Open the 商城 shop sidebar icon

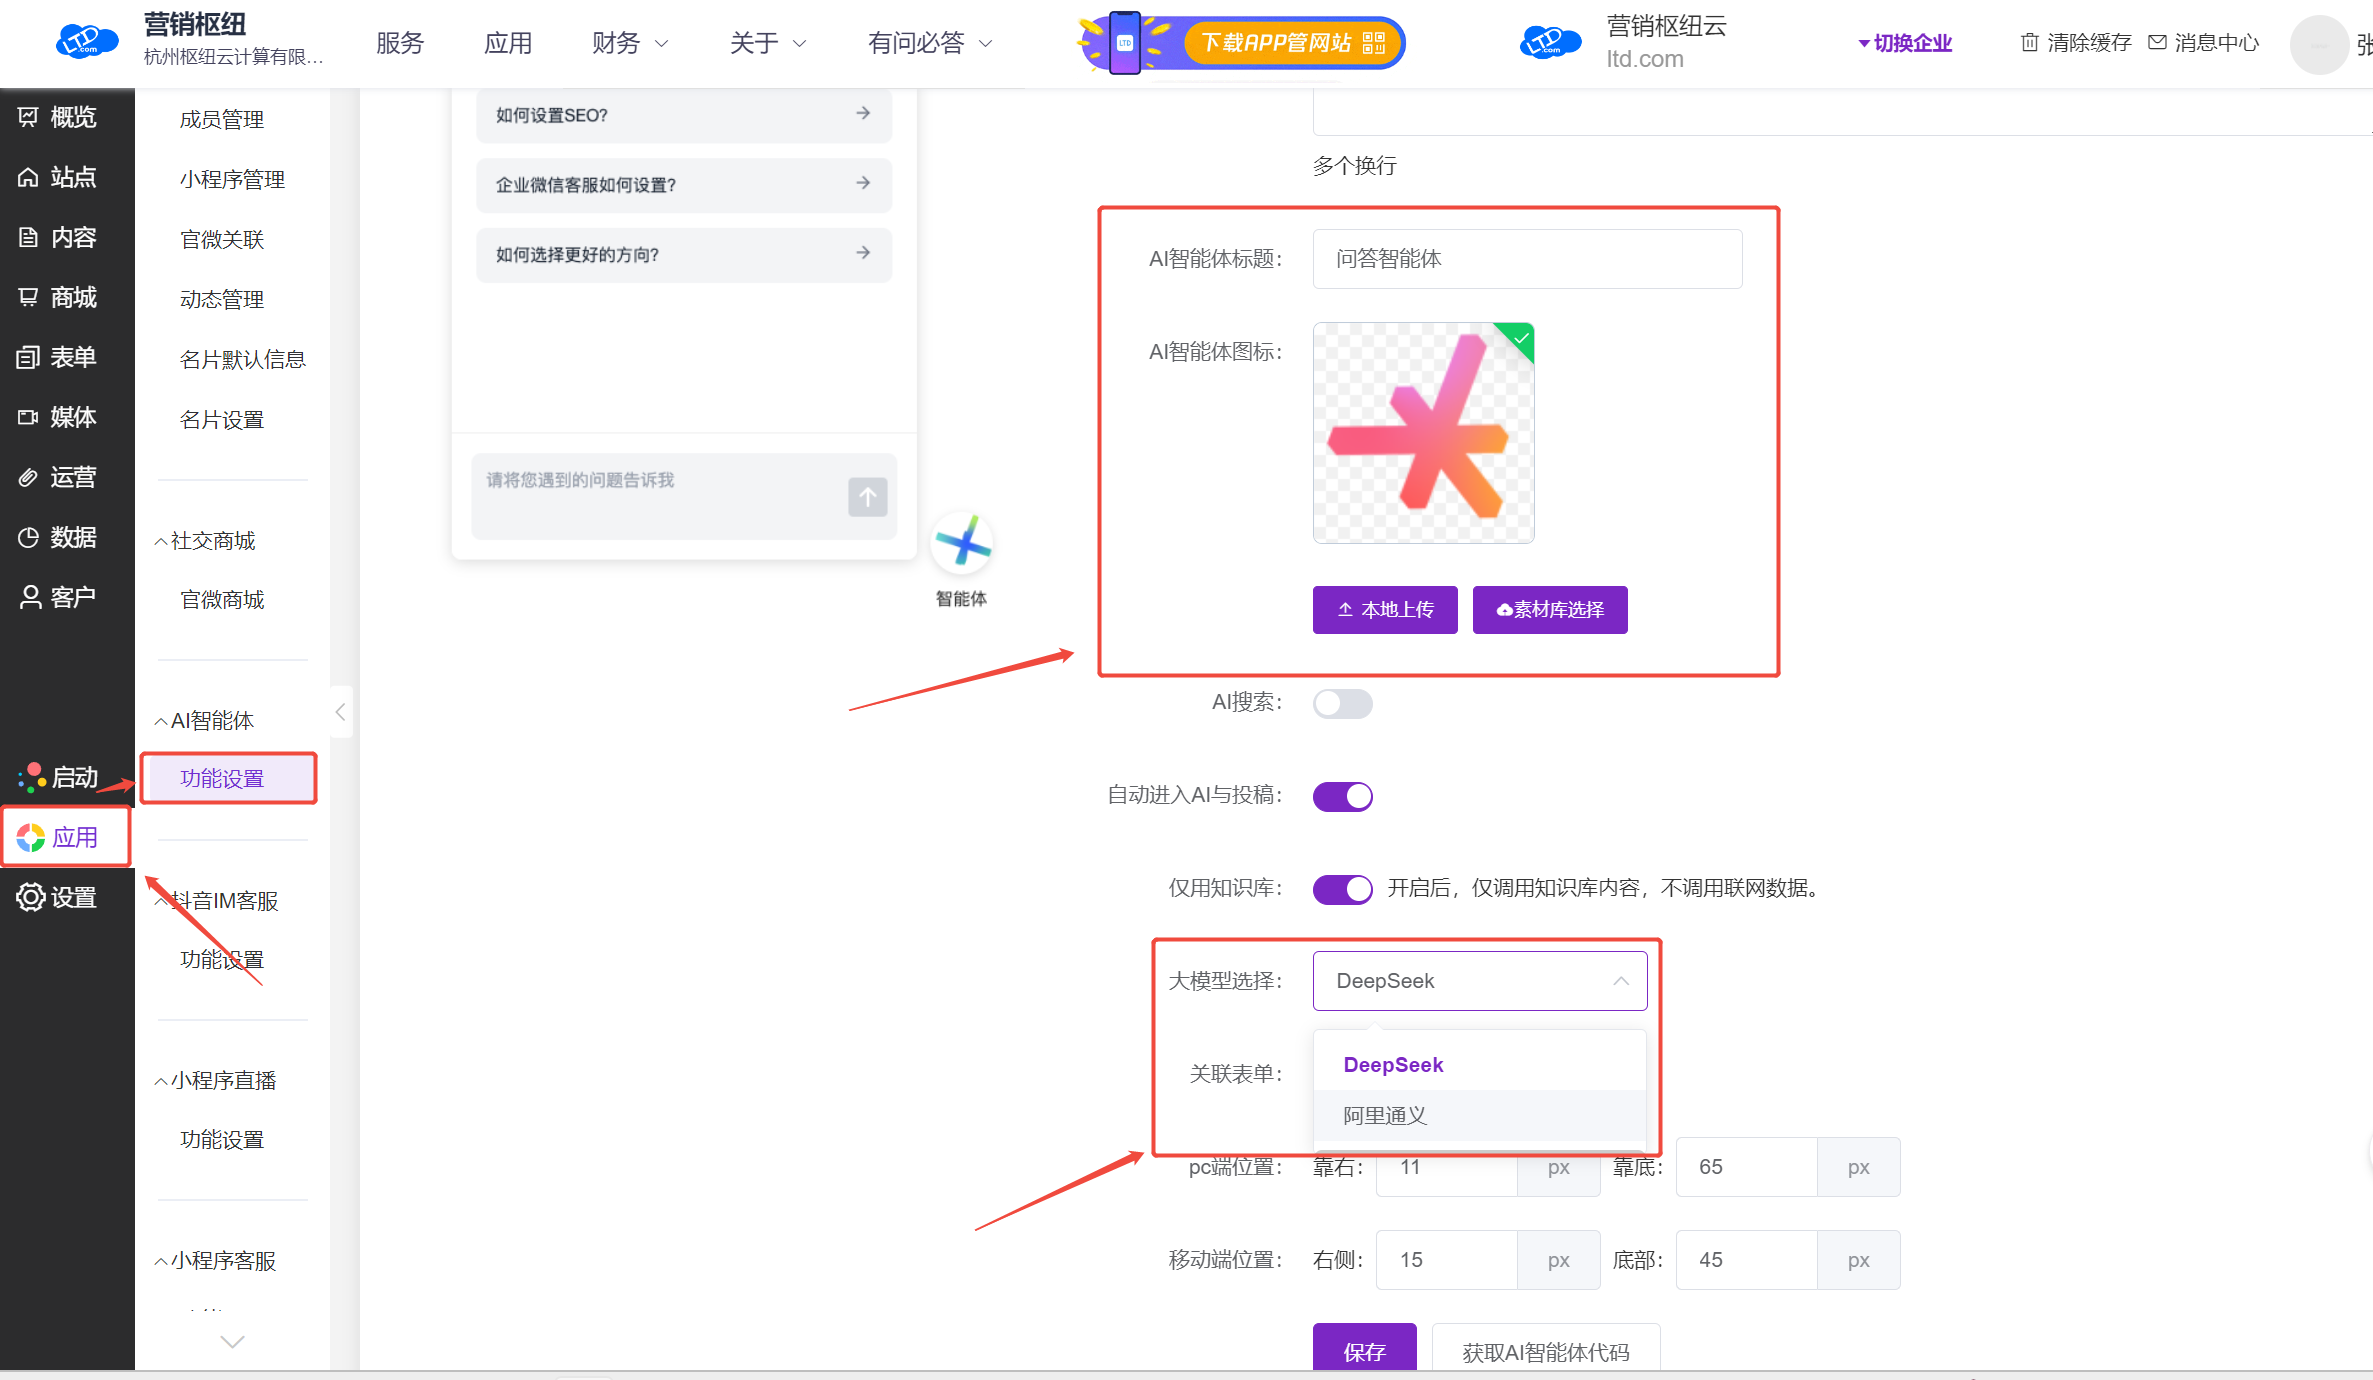click(28, 297)
